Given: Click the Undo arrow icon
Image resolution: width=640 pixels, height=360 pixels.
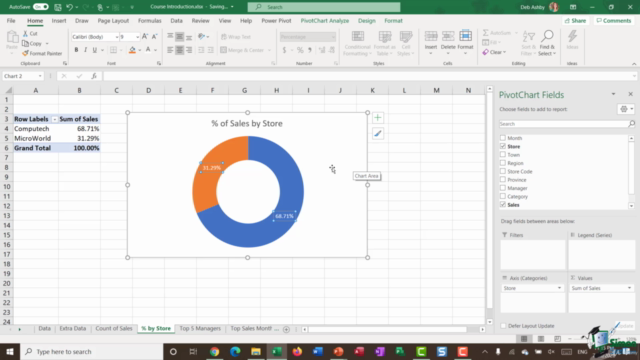Looking at the screenshot, I should 69,7.
